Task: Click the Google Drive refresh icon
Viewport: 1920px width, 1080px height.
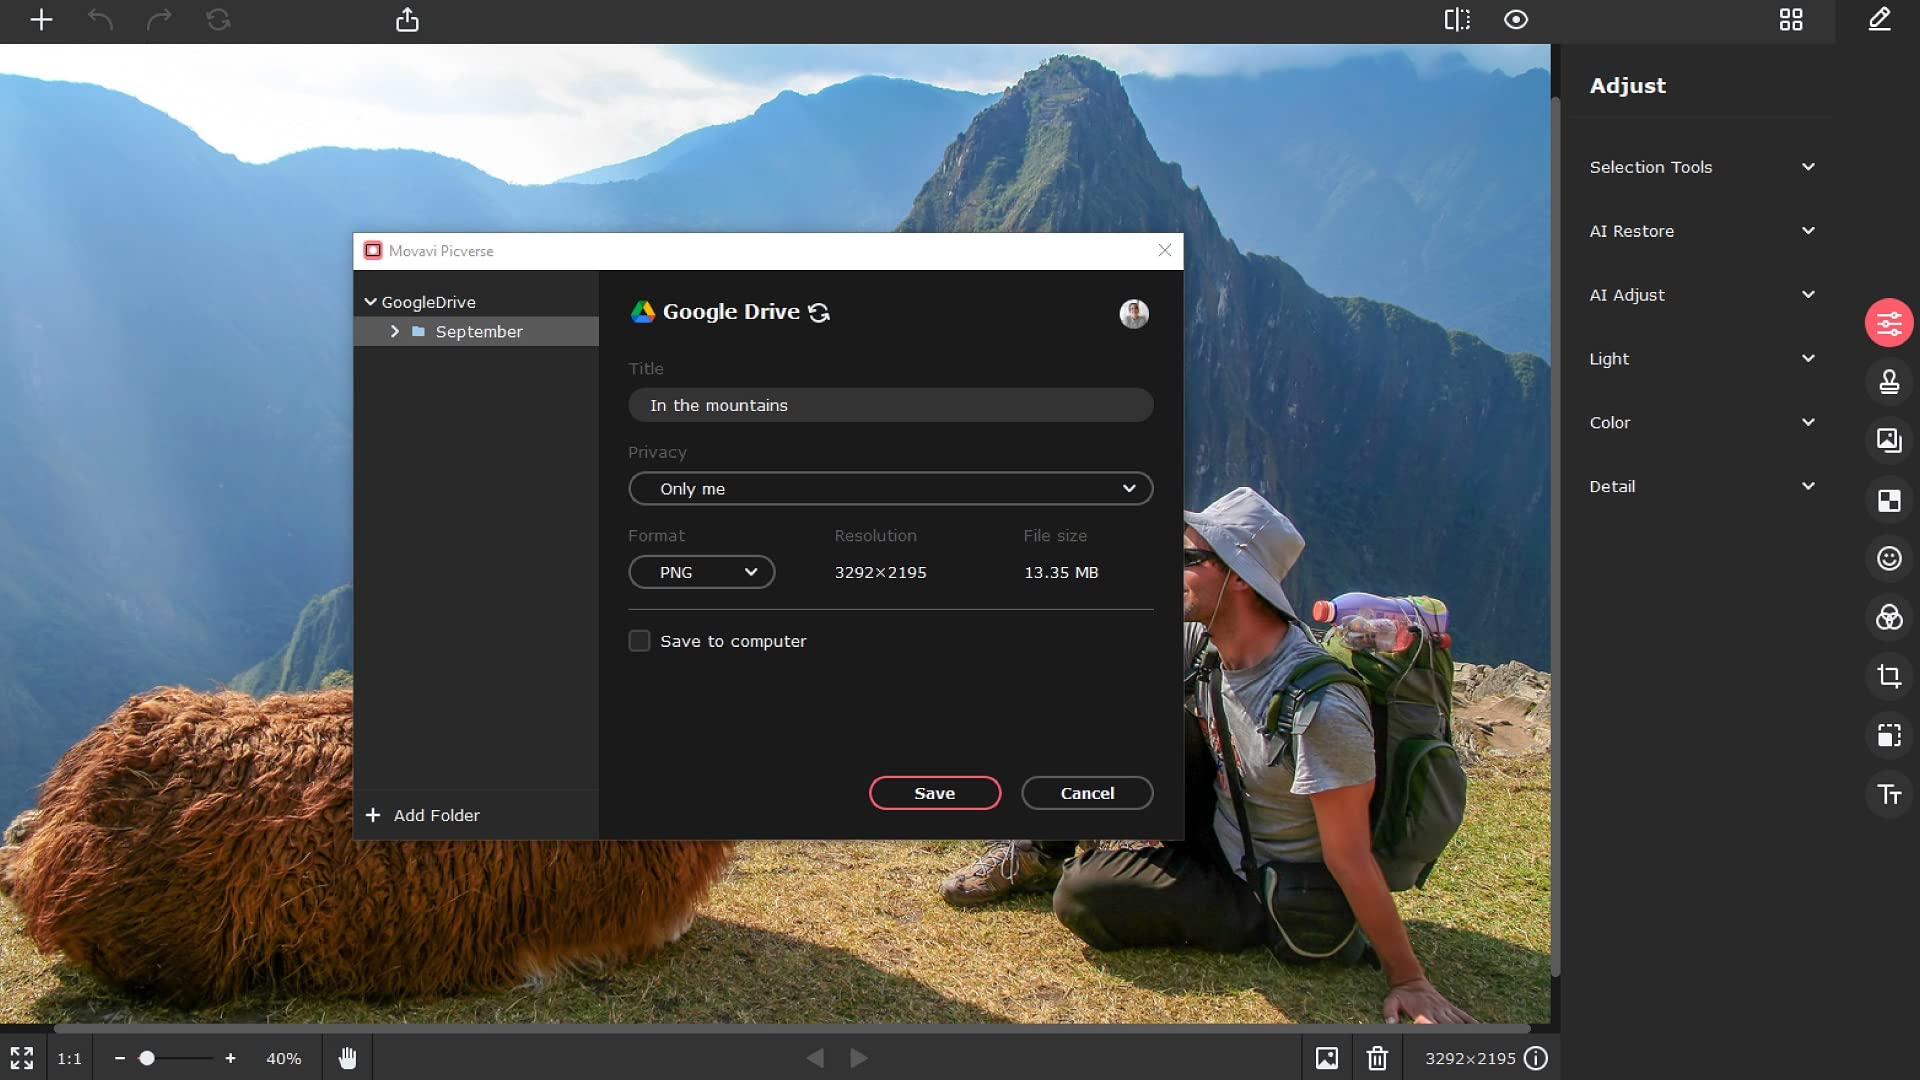Action: [819, 313]
